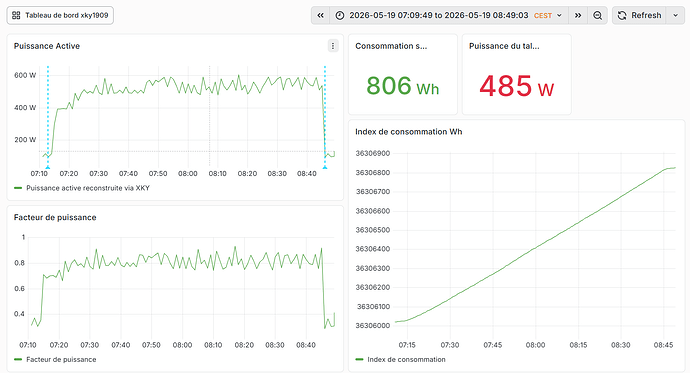Open the Puissance Active panel menu

coord(333,46)
